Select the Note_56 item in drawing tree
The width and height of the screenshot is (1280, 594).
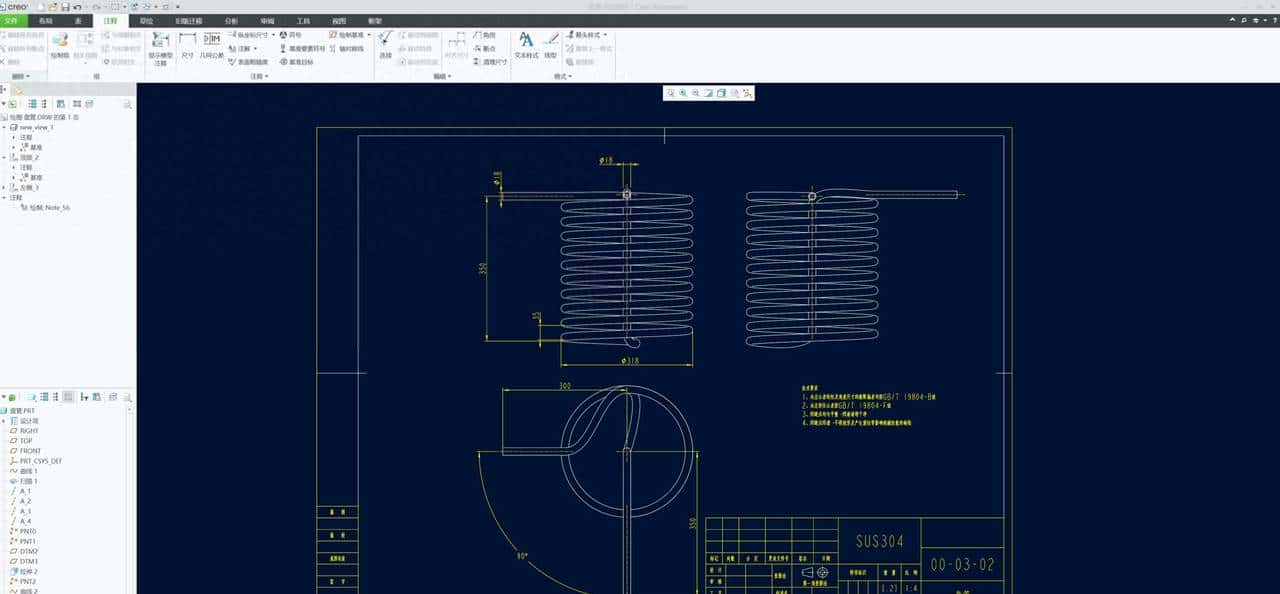(x=49, y=208)
